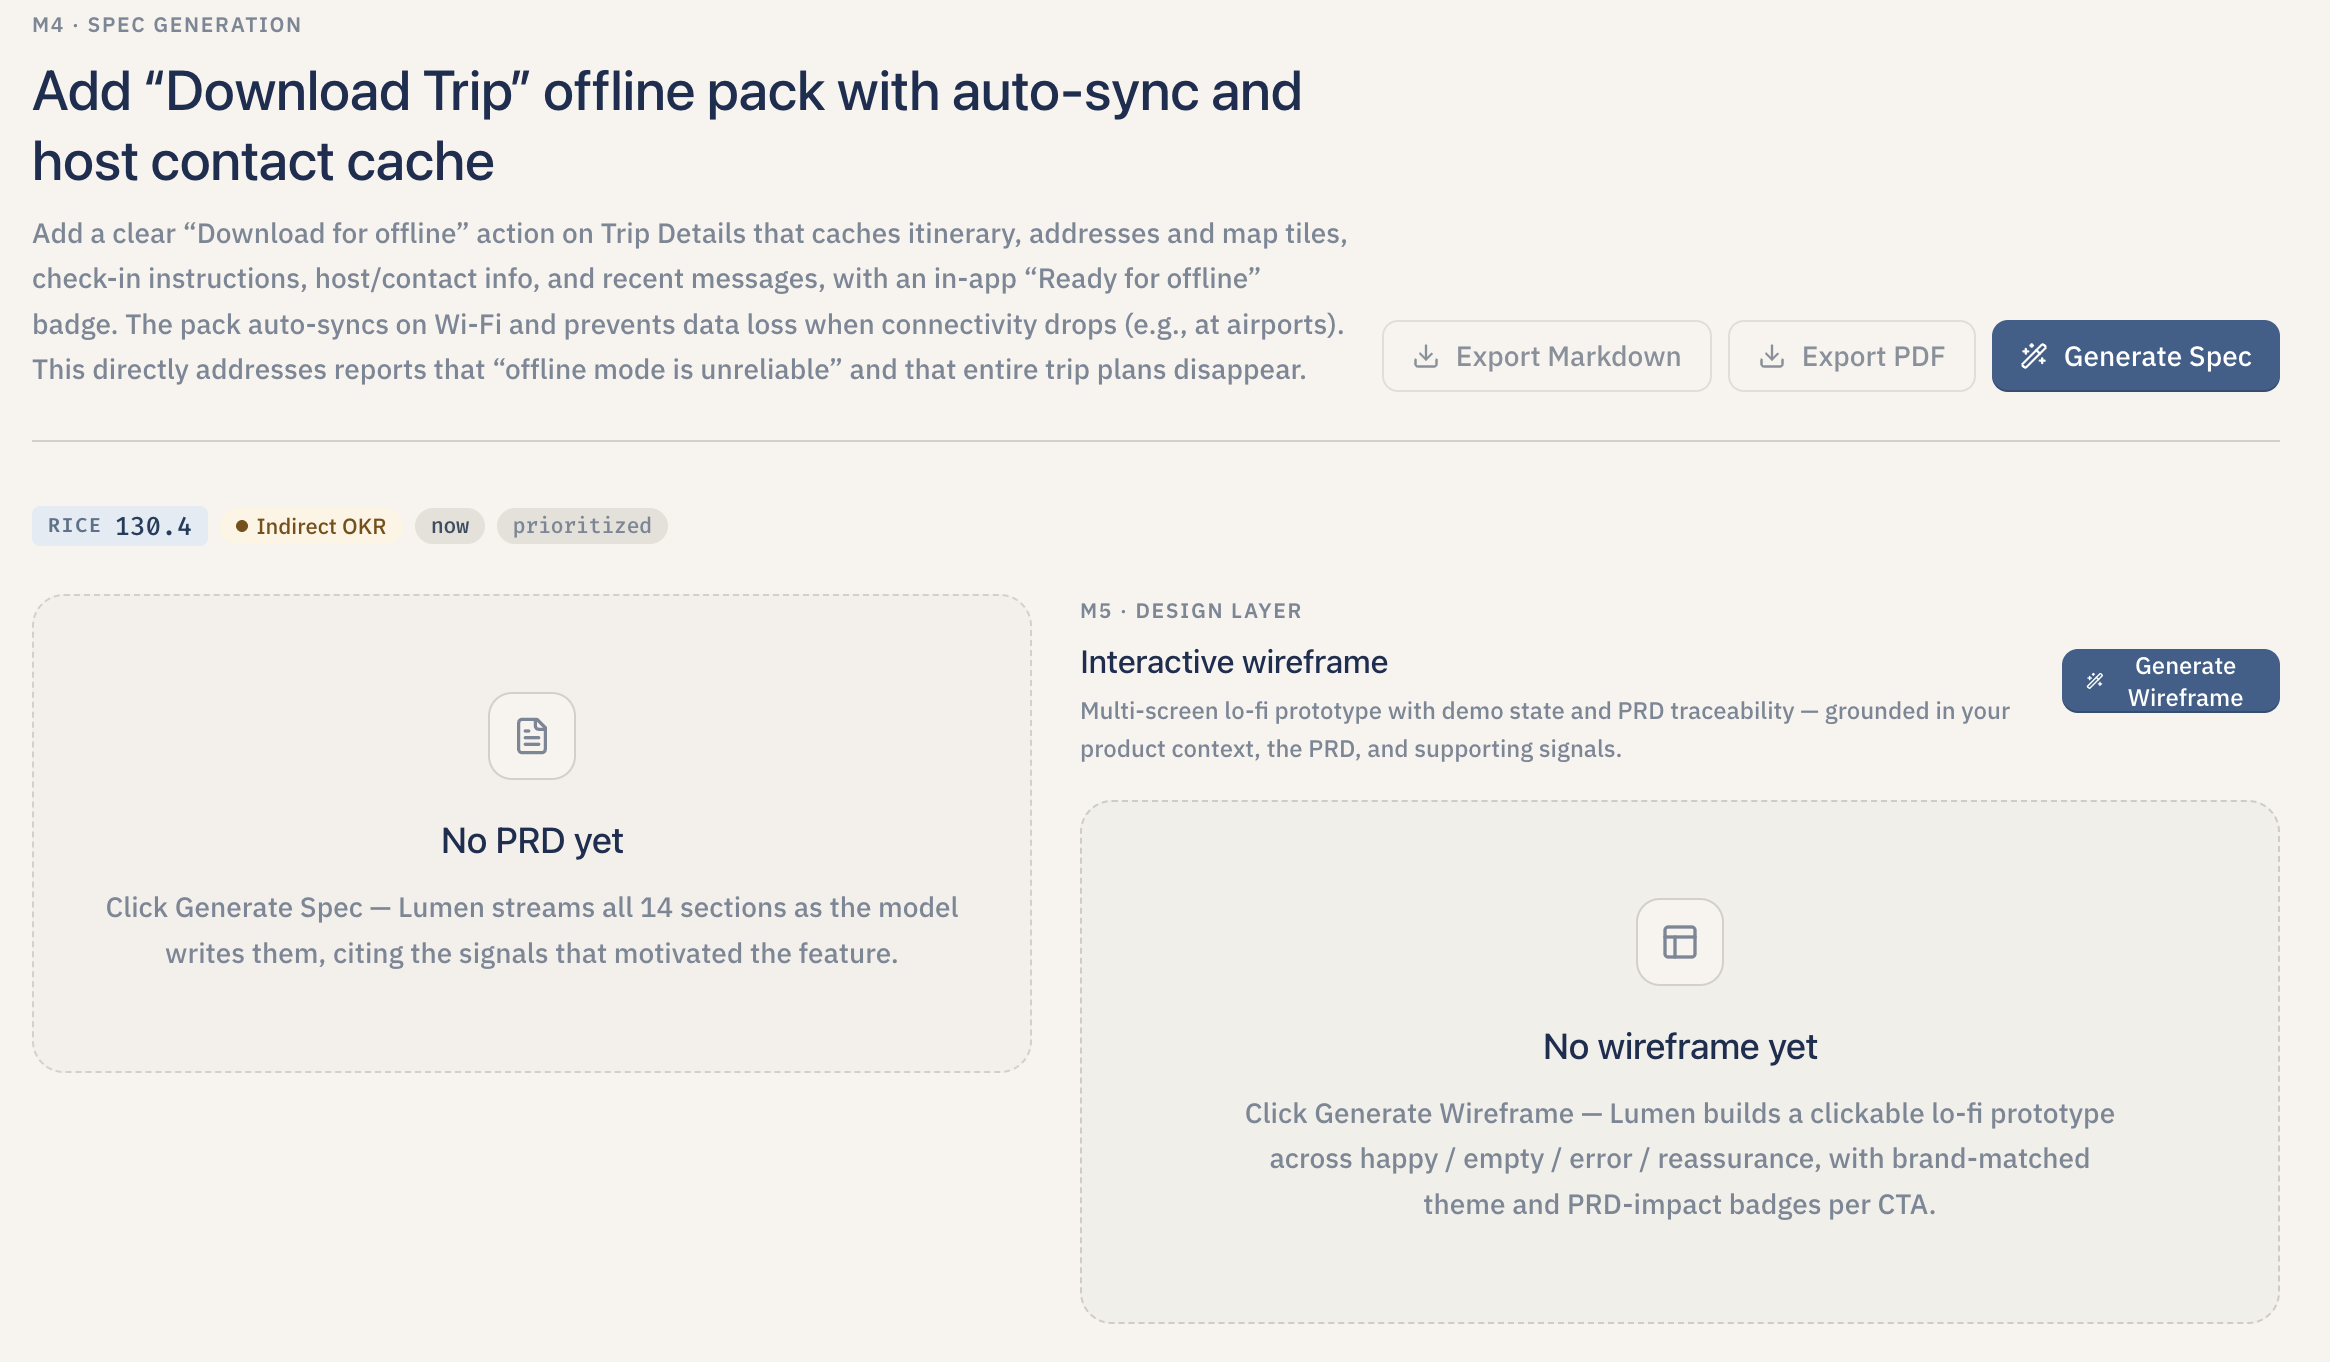
Task: Click the M5 · Design Layer label
Action: pyautogui.click(x=1191, y=611)
